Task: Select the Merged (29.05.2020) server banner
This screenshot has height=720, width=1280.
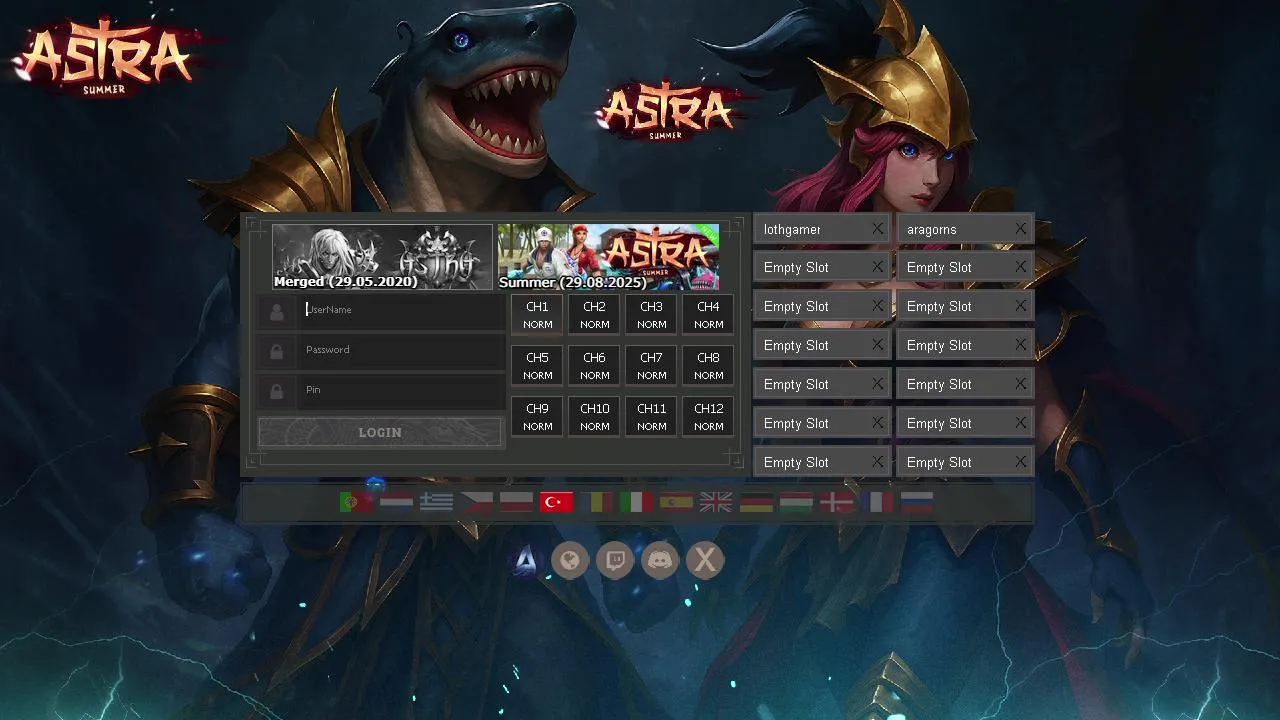Action: [382, 257]
